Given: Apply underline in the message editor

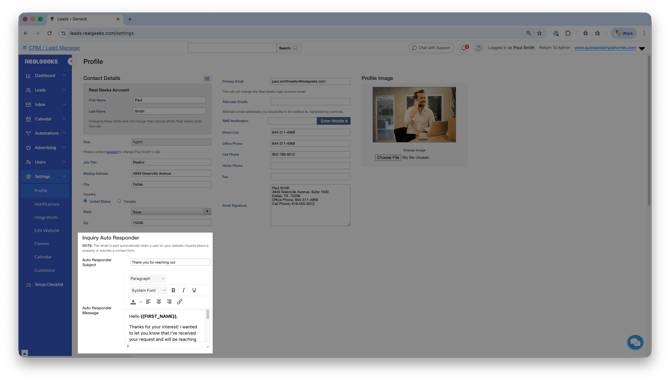Looking at the screenshot, I should 194,290.
